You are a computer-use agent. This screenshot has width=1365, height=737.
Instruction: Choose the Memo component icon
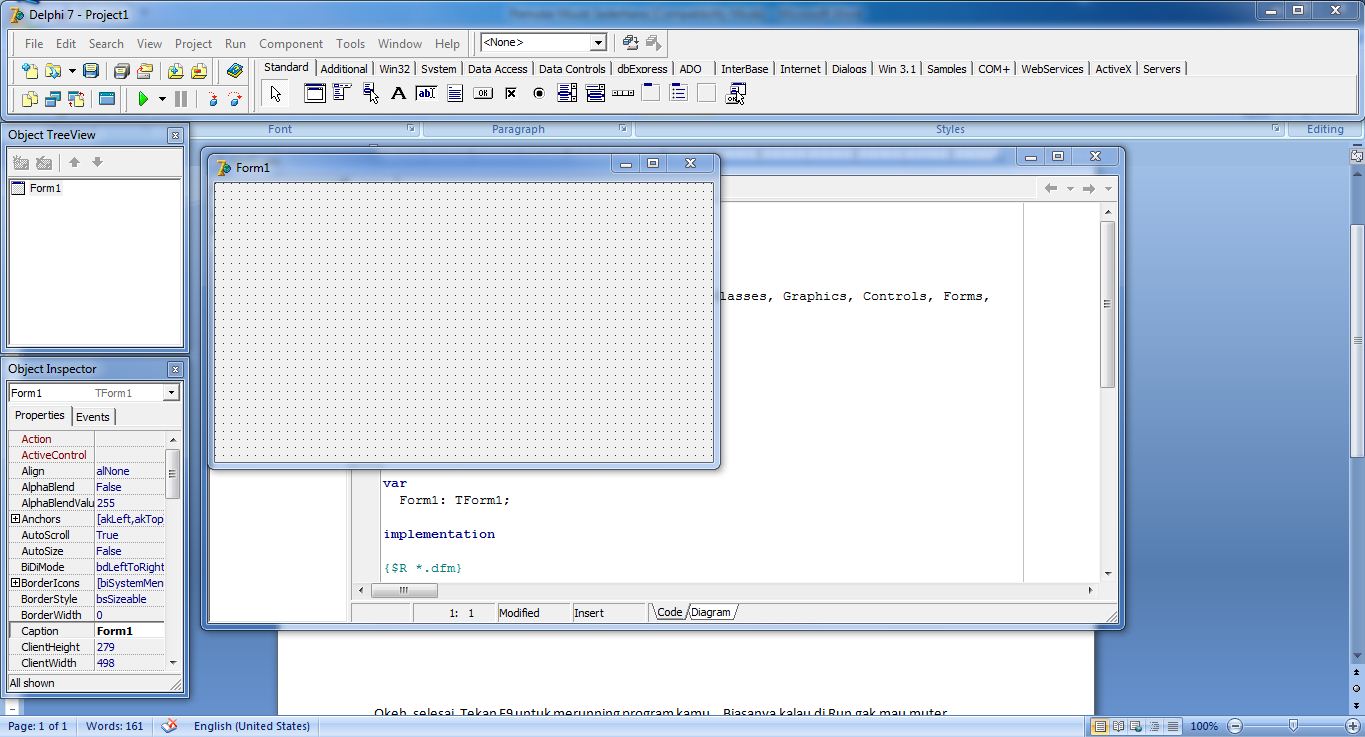click(455, 93)
